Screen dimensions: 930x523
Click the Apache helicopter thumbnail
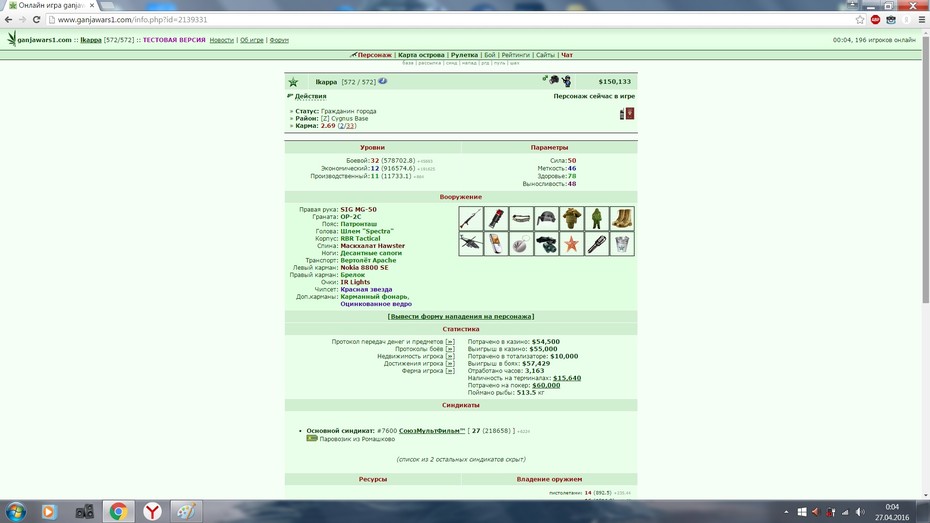[x=470, y=244]
